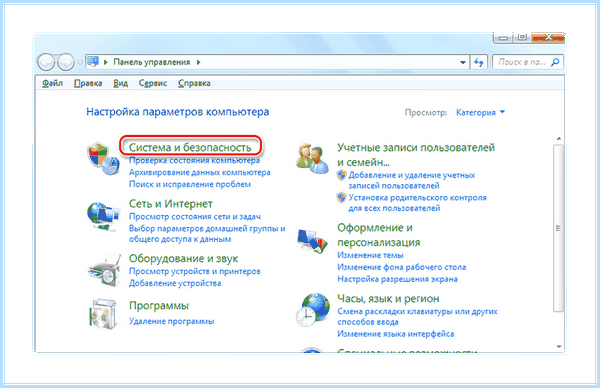This screenshot has width=600, height=388.
Task: Click the back navigation arrow button
Action: 46,62
